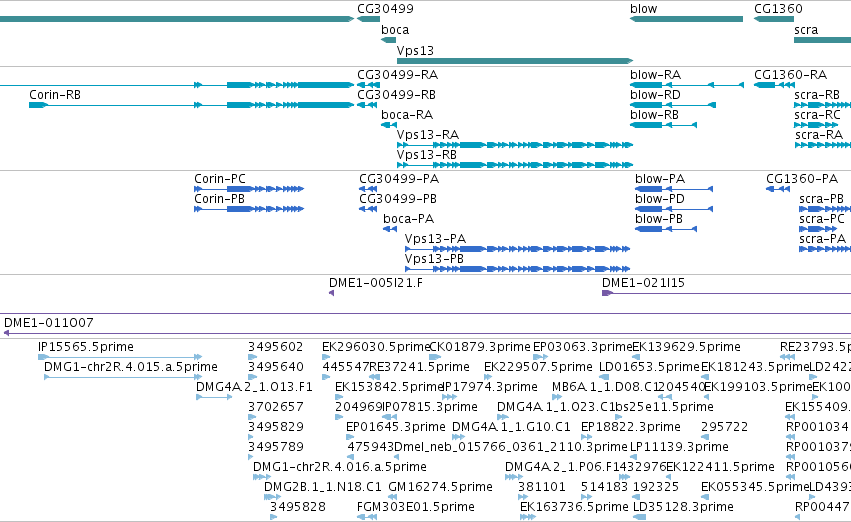Screen dimensions: 851x522
Task: Click the feature labeled 3495602
Action: point(276,347)
